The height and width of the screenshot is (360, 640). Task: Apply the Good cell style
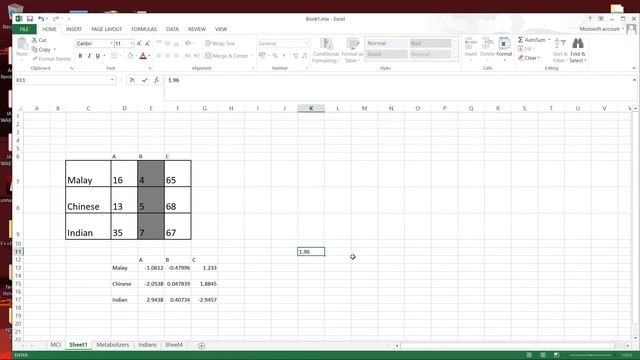pos(386,54)
